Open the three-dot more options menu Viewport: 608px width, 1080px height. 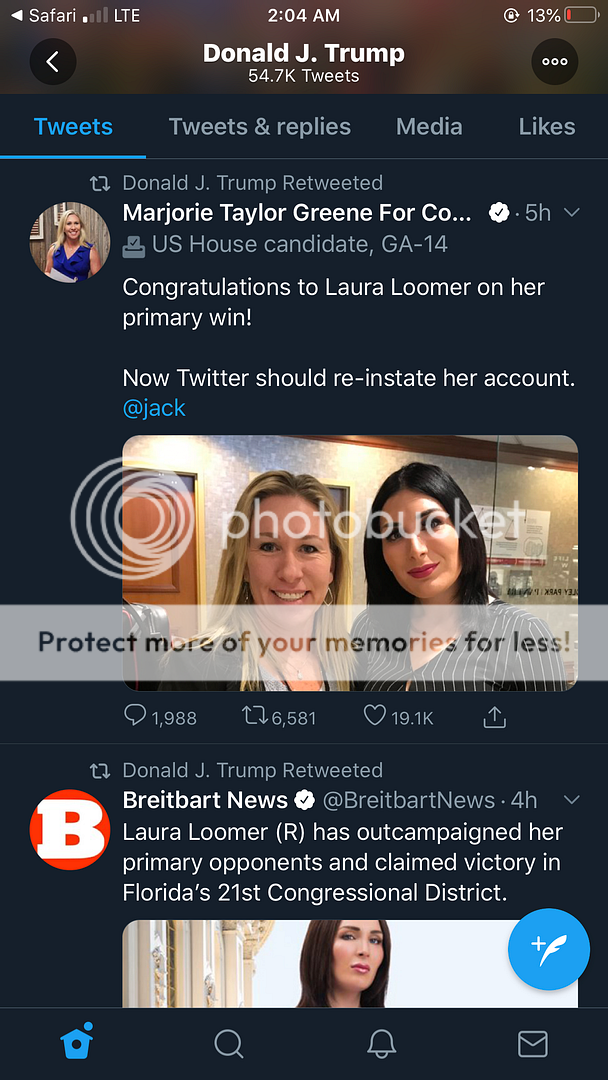tap(554, 62)
